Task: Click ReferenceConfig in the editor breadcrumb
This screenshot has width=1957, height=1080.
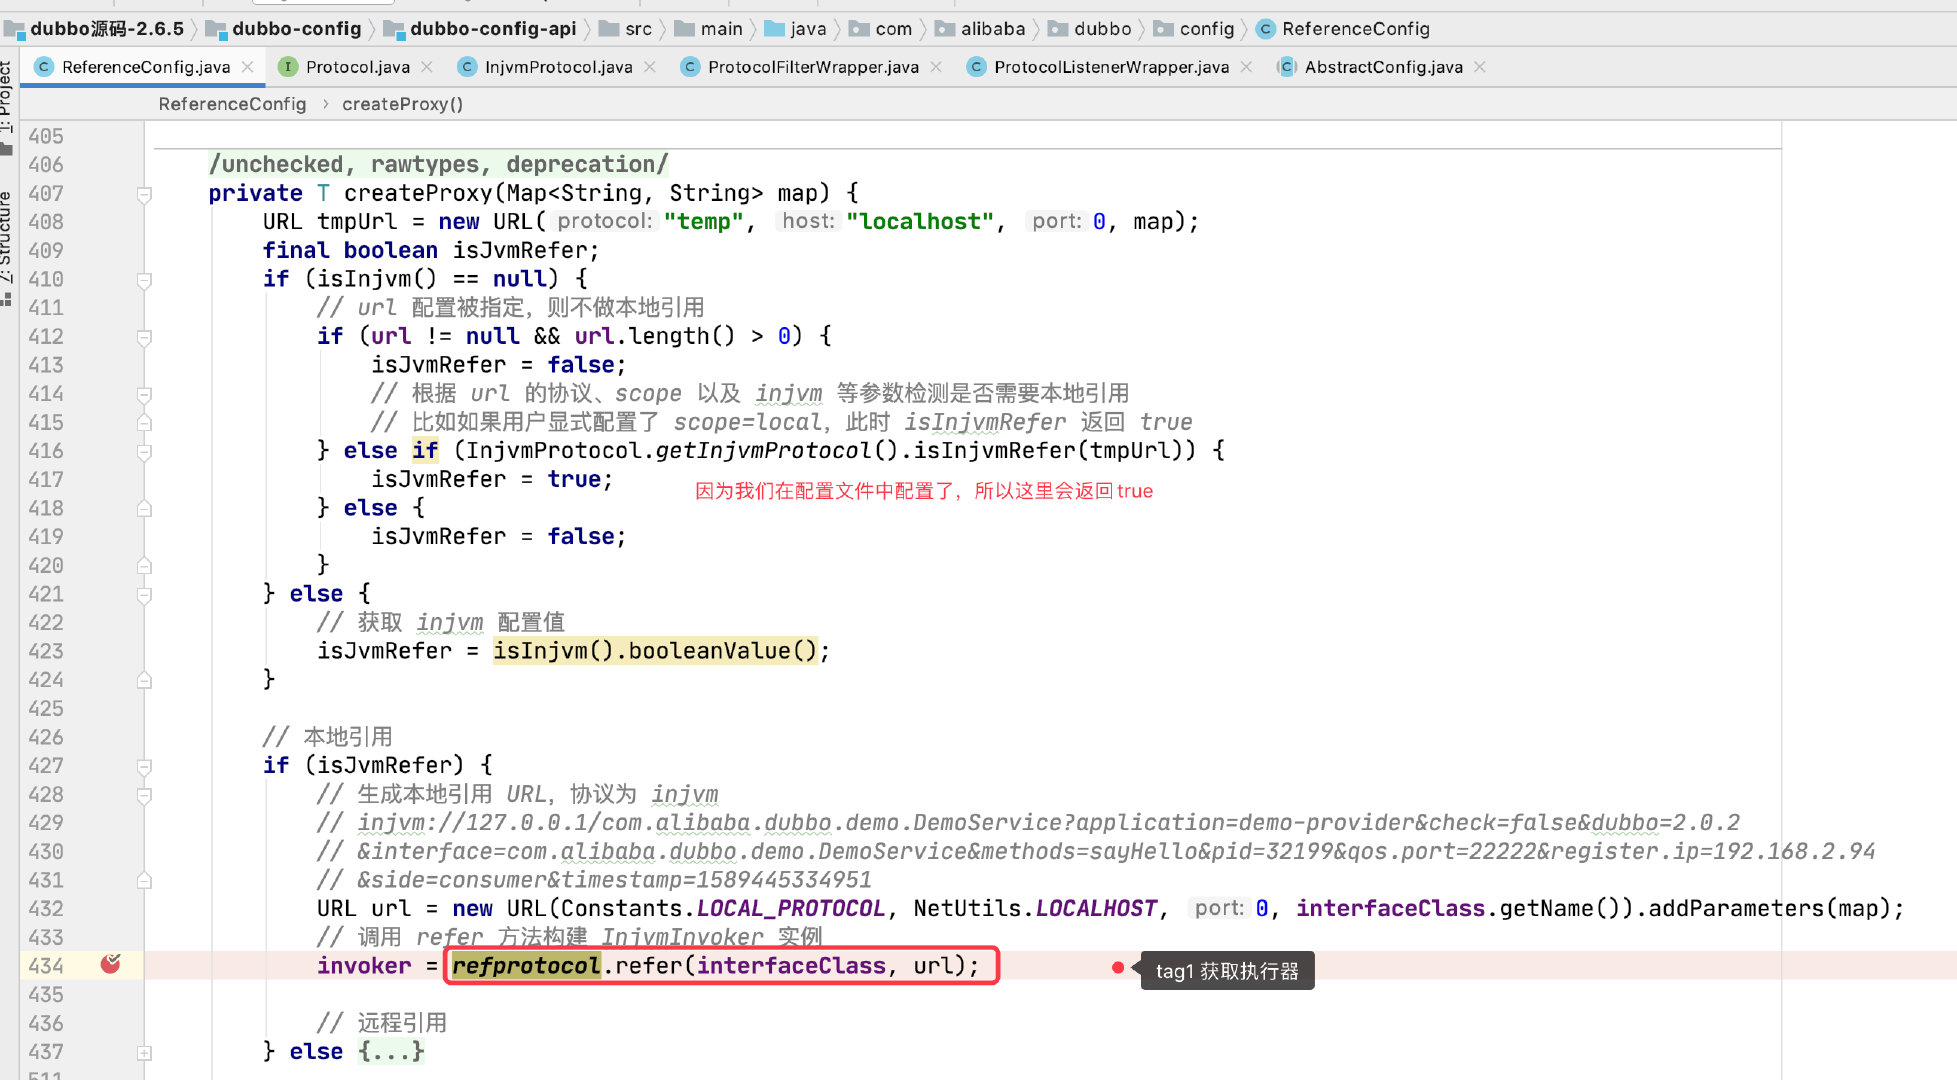Action: click(x=232, y=104)
